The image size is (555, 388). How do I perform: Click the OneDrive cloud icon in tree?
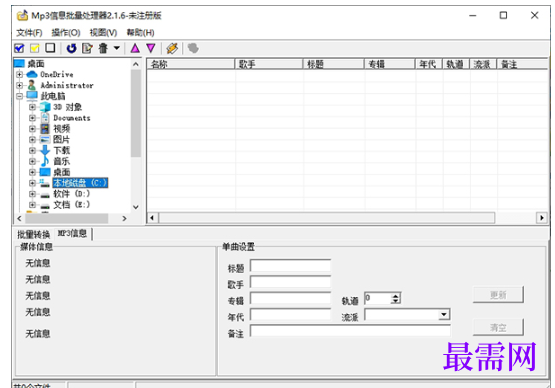[x=32, y=74]
